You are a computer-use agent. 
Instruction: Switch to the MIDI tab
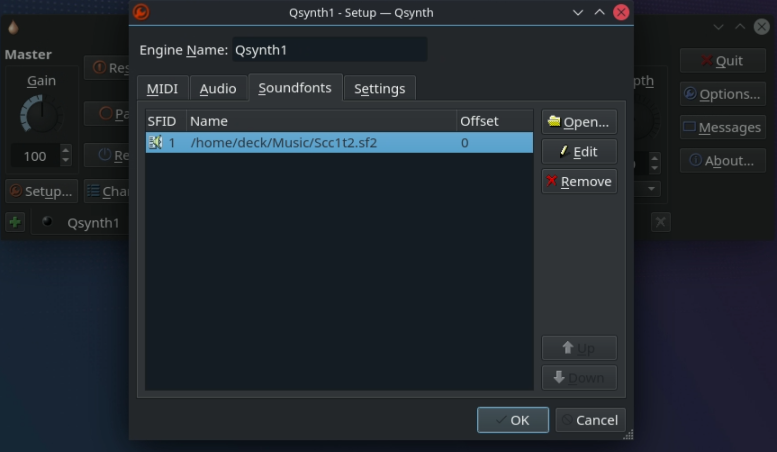click(162, 88)
